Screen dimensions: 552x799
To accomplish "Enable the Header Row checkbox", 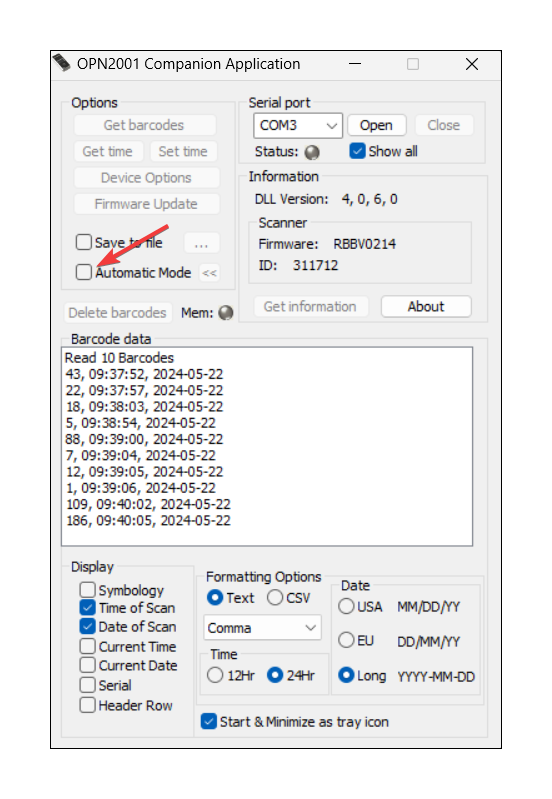I will pos(88,705).
